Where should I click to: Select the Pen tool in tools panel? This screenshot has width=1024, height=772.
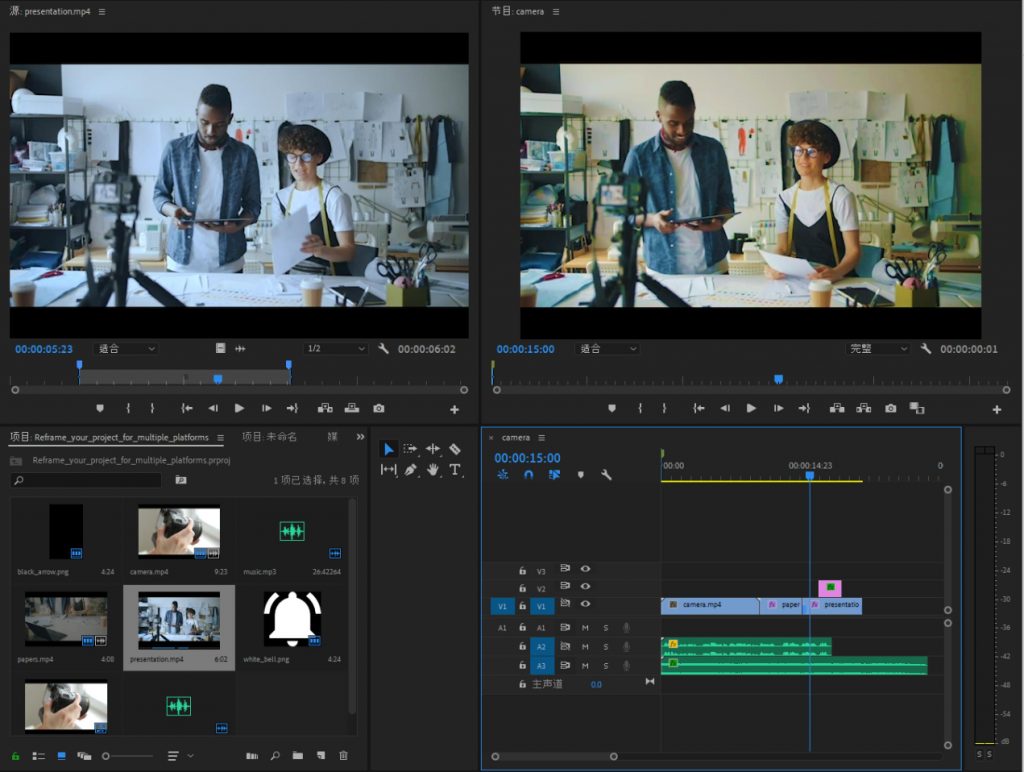click(411, 470)
